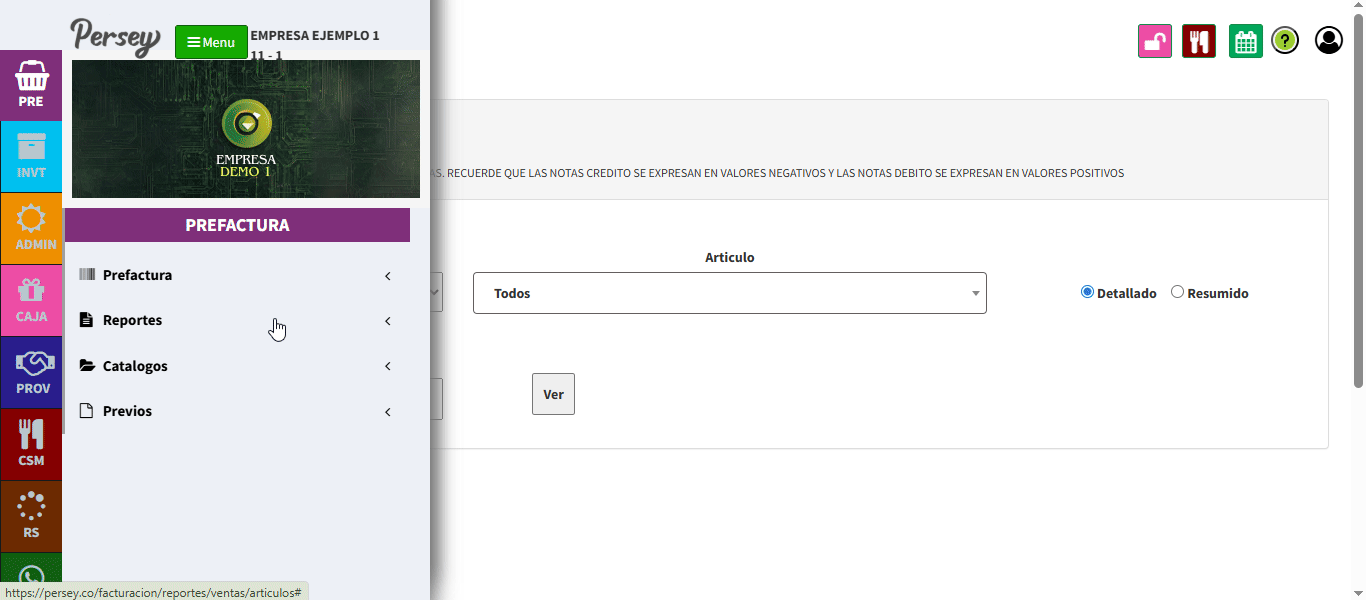Expand the Previos menu item

[127, 411]
